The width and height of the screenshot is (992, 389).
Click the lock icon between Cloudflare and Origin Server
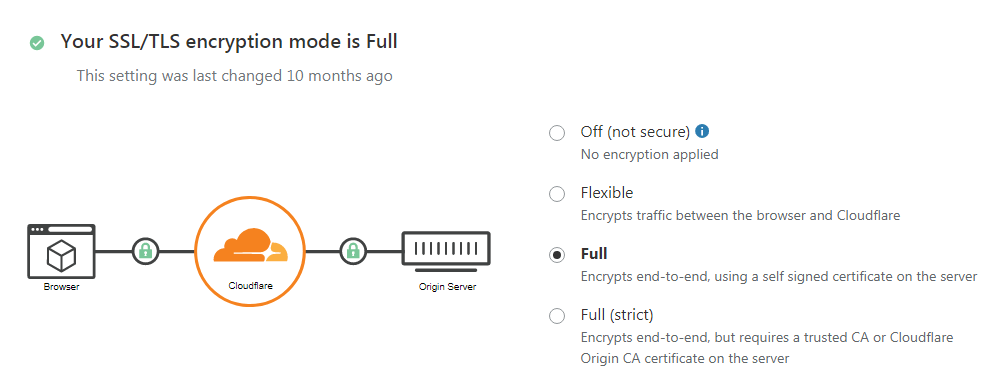click(x=353, y=251)
